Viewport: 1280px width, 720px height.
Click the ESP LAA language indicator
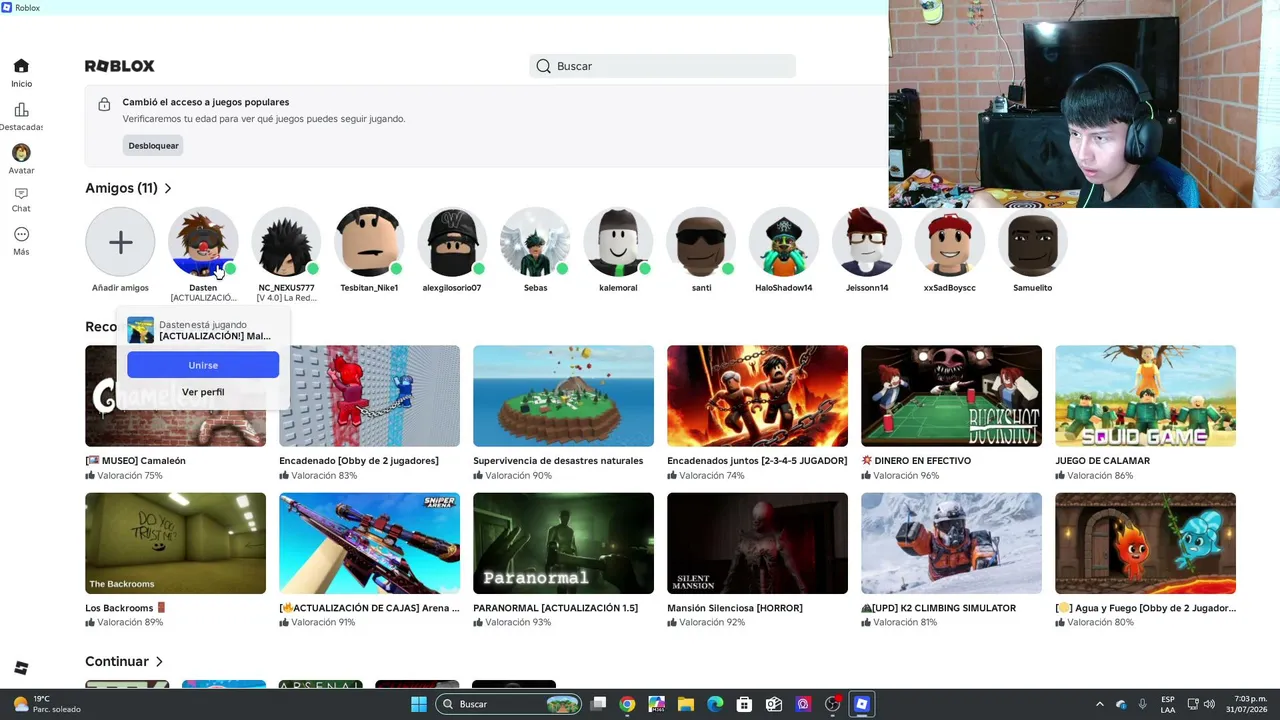coord(1168,704)
